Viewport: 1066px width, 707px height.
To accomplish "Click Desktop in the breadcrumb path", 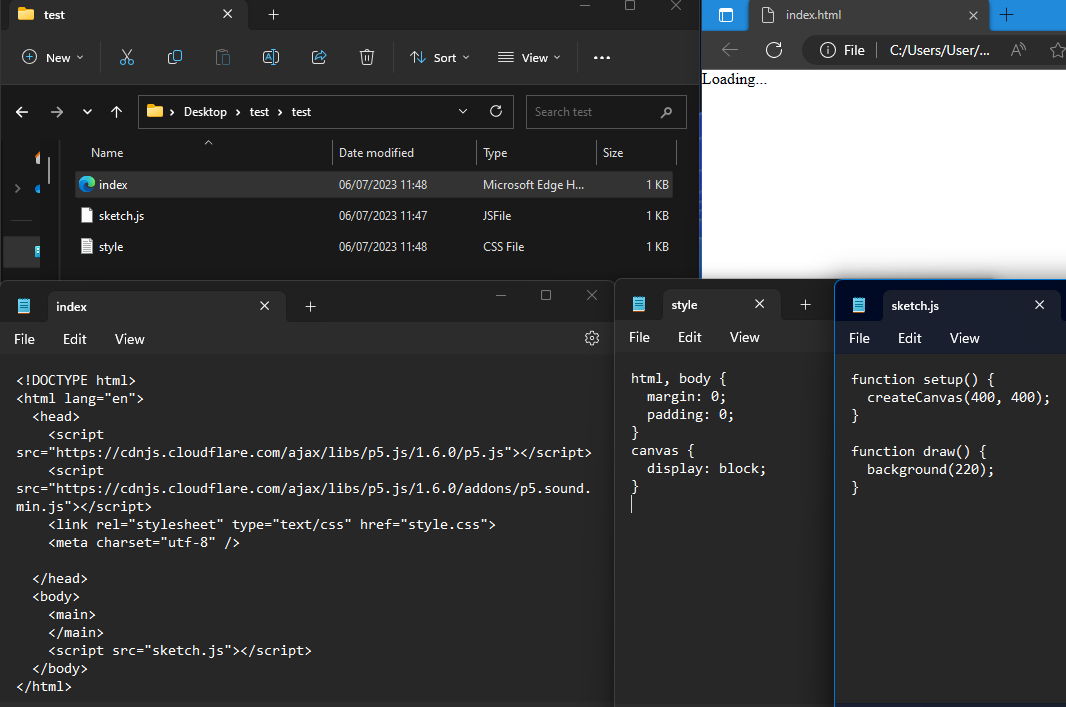I will (205, 112).
